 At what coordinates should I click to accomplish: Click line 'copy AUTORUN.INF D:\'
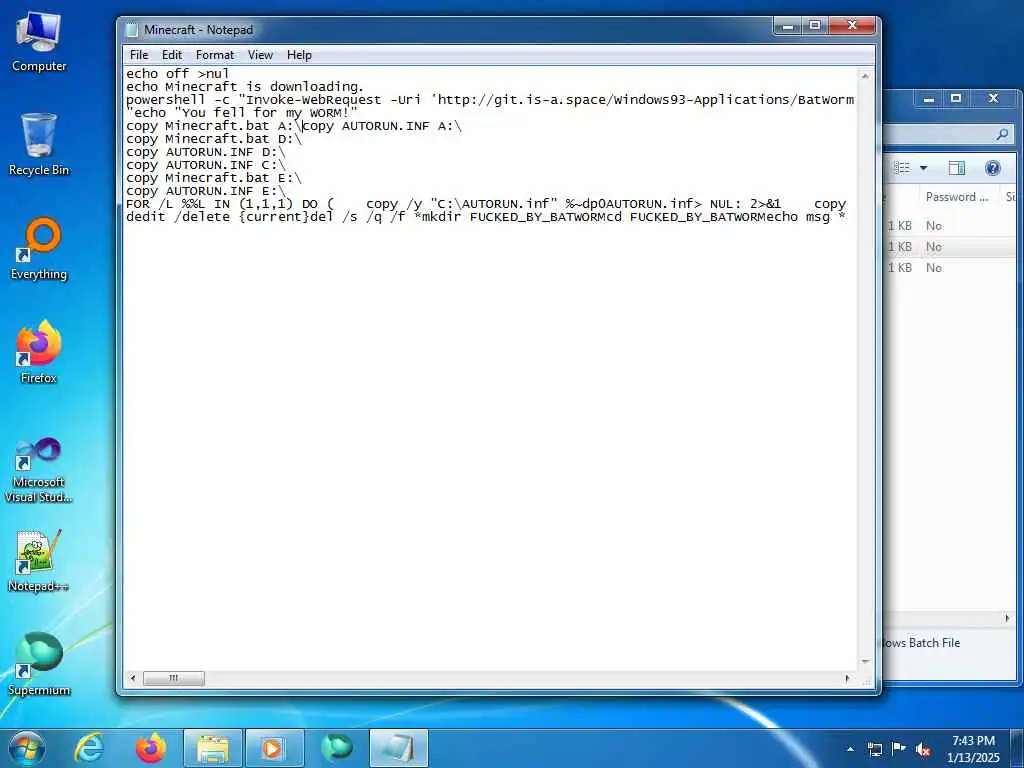(206, 152)
